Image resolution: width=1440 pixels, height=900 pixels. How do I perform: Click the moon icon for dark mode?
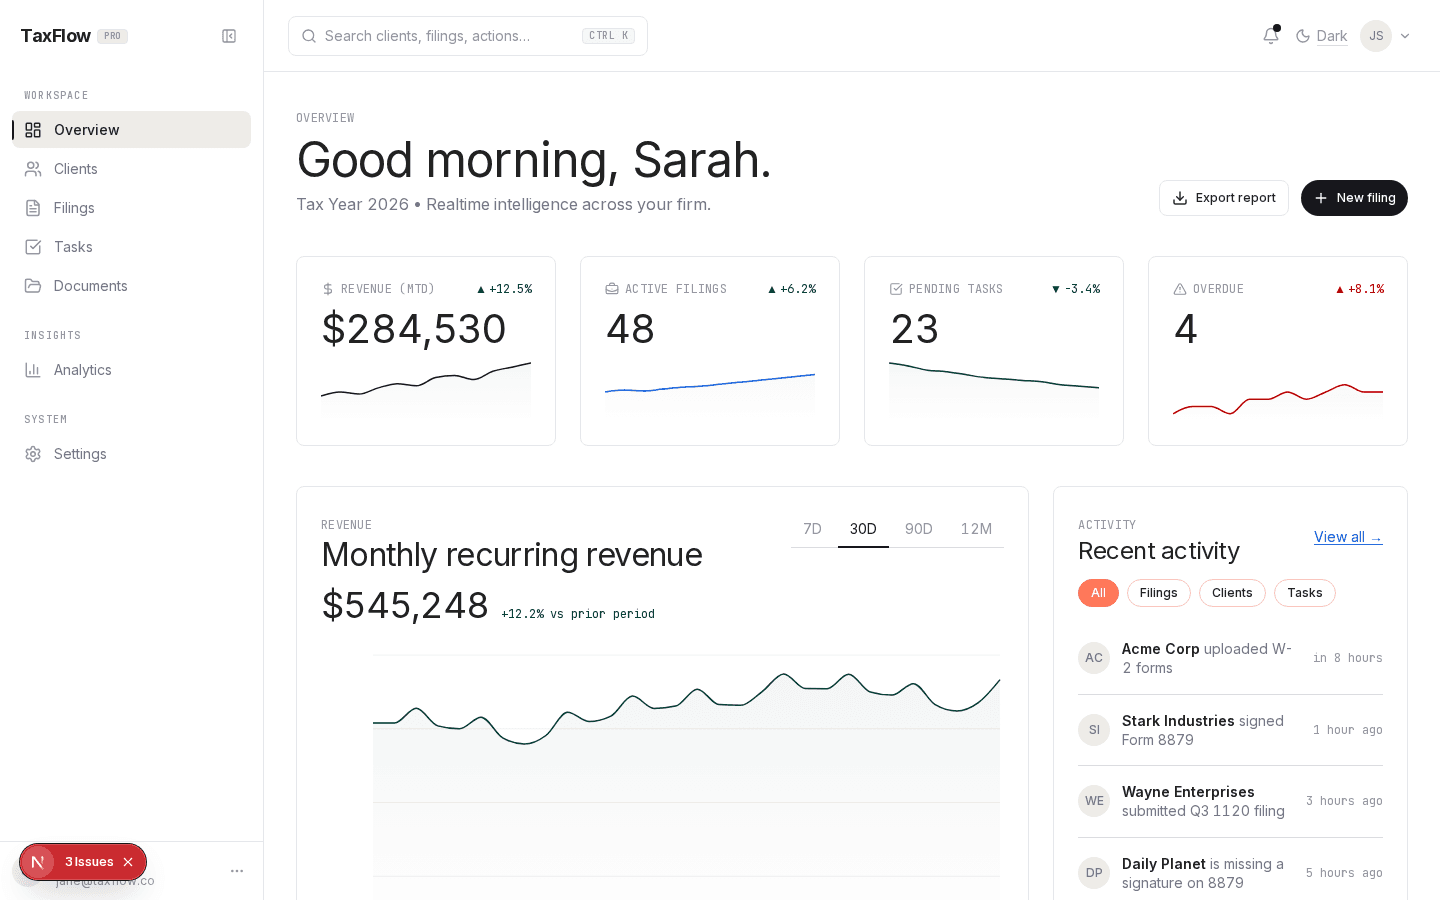click(x=1303, y=36)
